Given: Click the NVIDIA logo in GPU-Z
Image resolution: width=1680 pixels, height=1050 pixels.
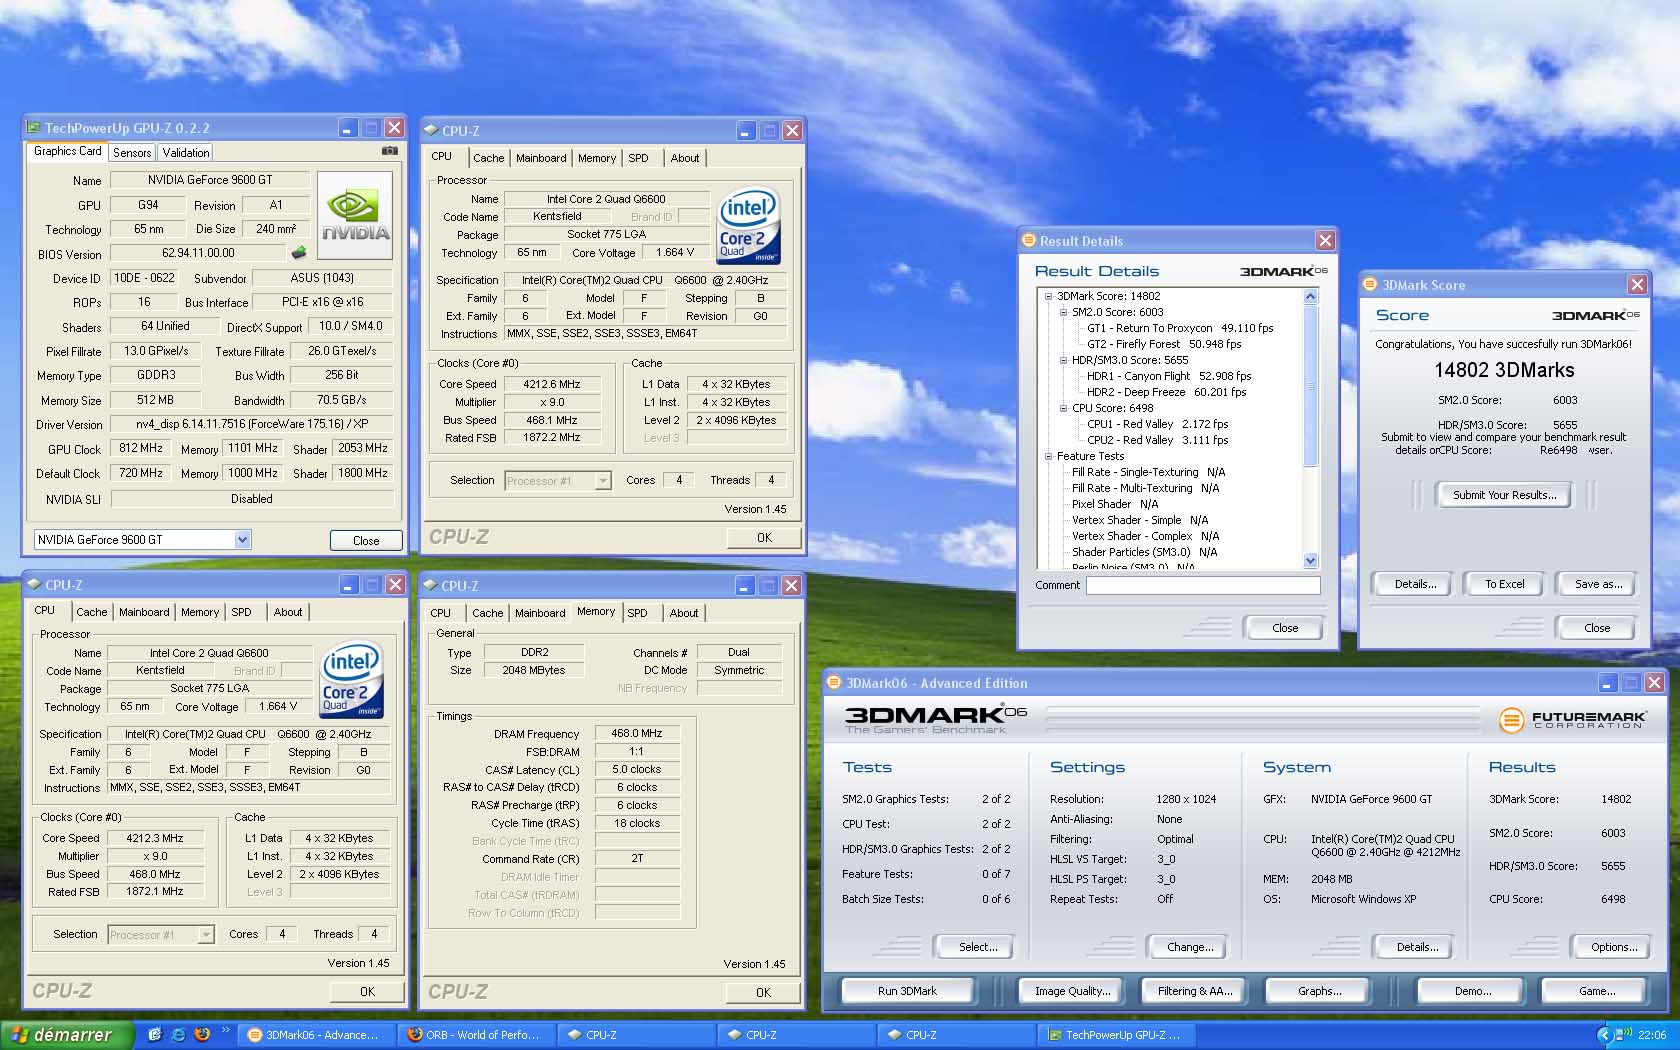Looking at the screenshot, I should 355,215.
